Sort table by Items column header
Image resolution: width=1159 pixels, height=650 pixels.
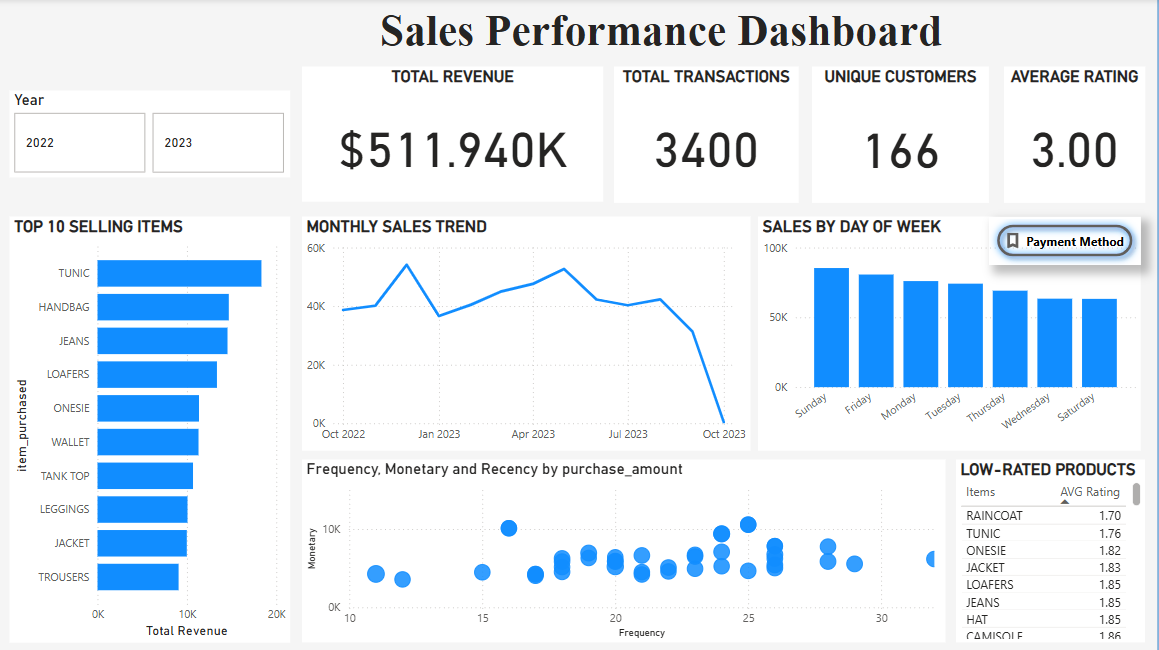981,492
